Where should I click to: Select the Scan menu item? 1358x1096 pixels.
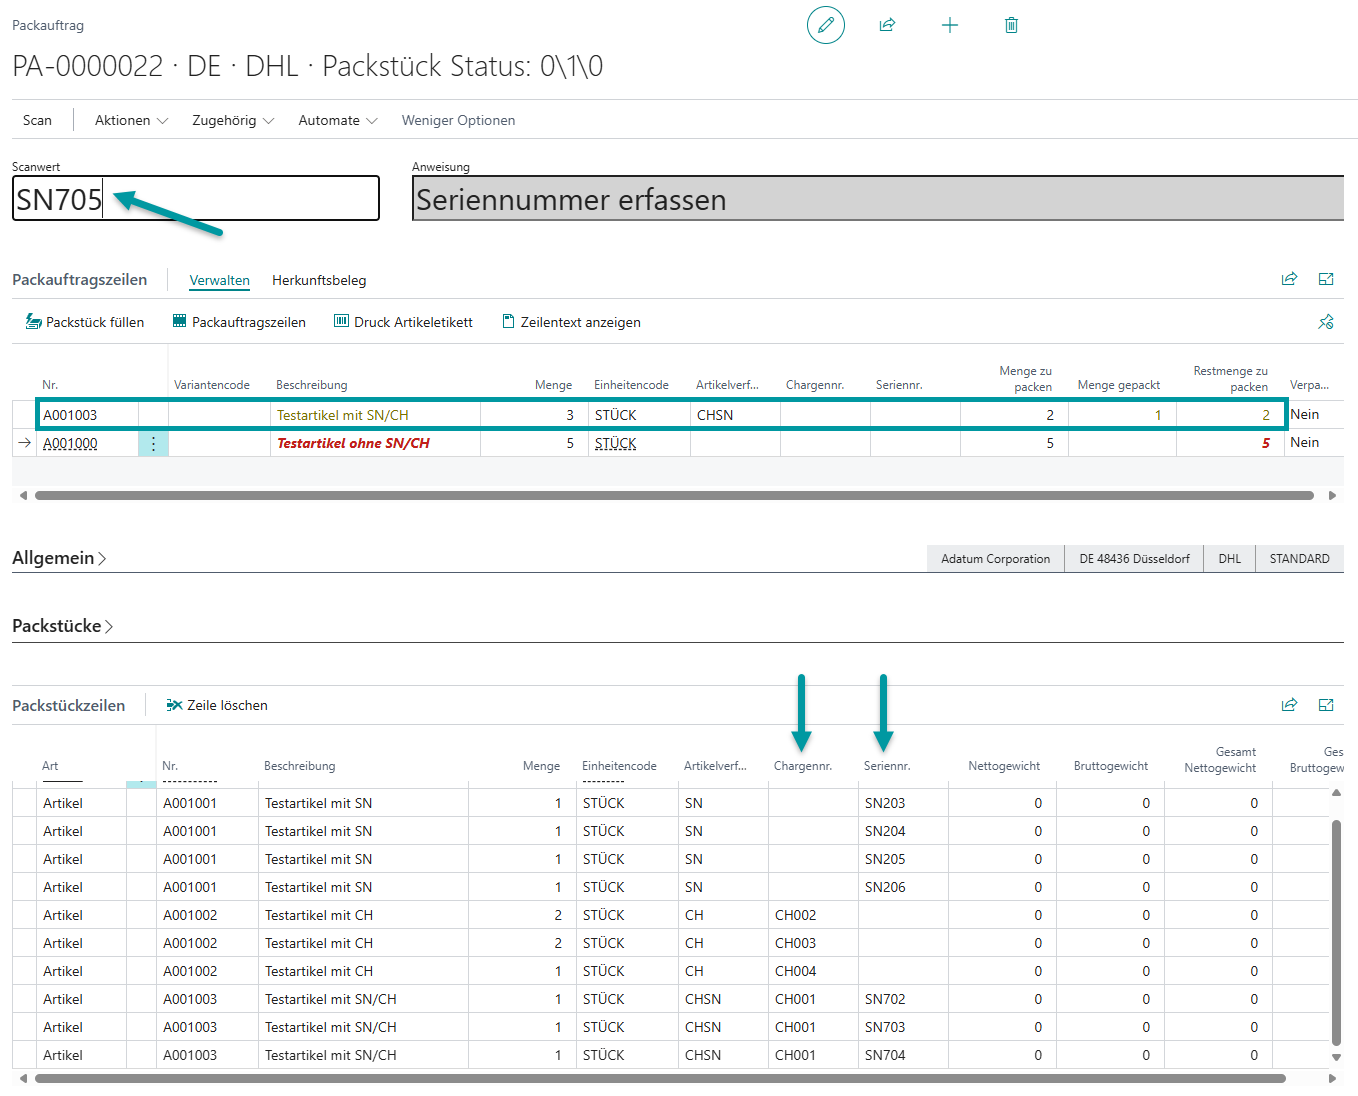37,120
